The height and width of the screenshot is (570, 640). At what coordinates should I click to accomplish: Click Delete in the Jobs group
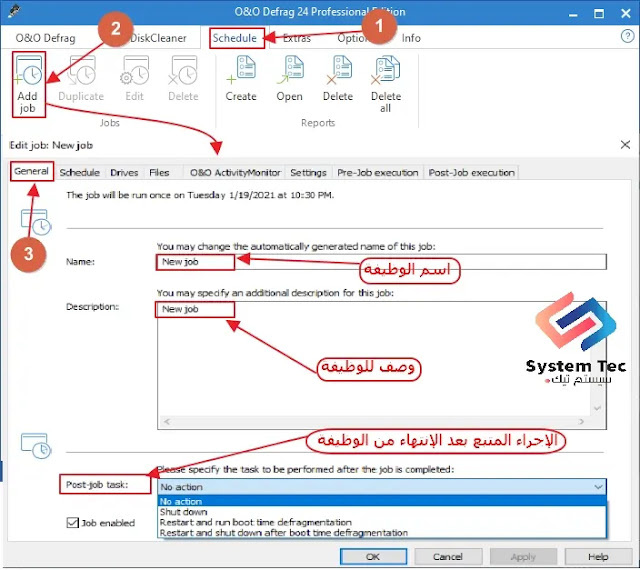click(x=183, y=80)
